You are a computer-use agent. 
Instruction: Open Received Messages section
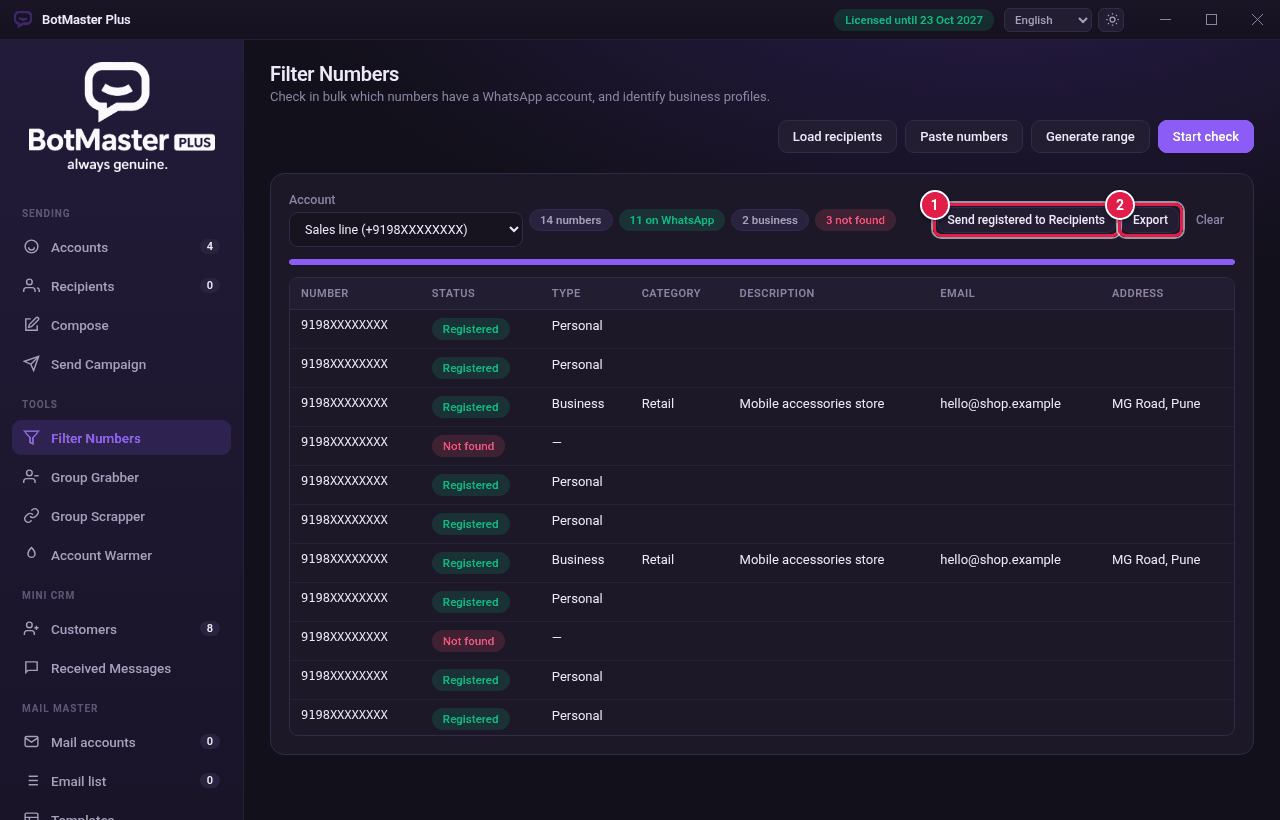point(121,668)
